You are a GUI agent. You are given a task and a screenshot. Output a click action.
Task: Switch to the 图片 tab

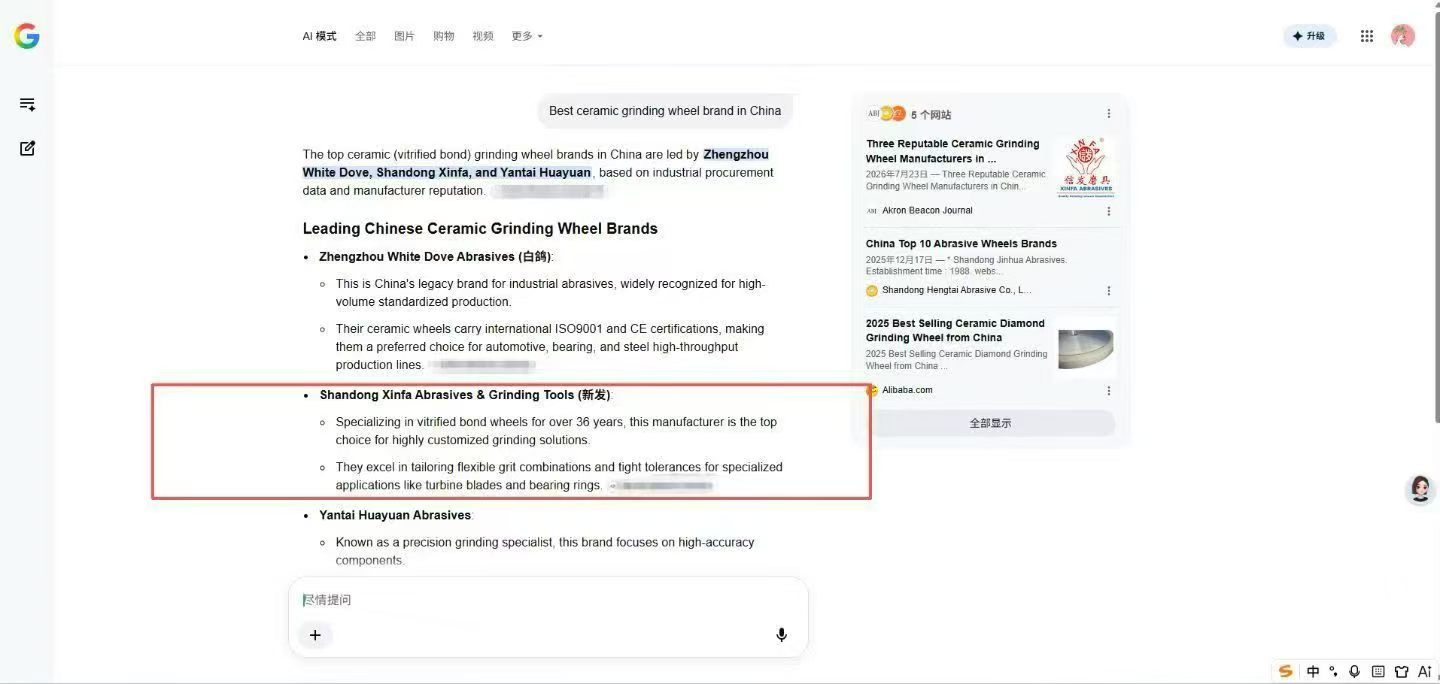point(404,36)
